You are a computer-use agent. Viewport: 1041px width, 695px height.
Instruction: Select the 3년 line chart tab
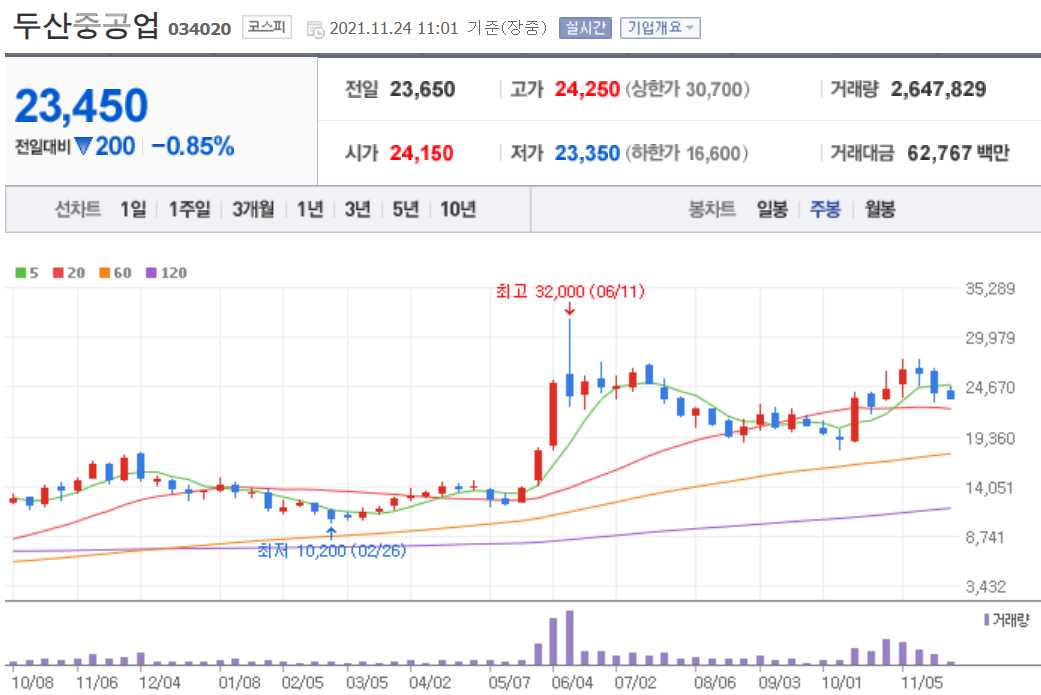357,210
